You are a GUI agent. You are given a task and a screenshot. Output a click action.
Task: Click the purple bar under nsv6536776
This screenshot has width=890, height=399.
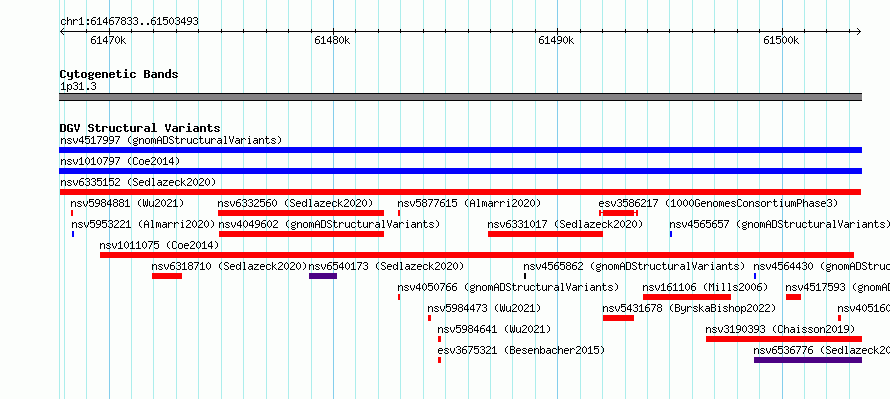point(808,360)
